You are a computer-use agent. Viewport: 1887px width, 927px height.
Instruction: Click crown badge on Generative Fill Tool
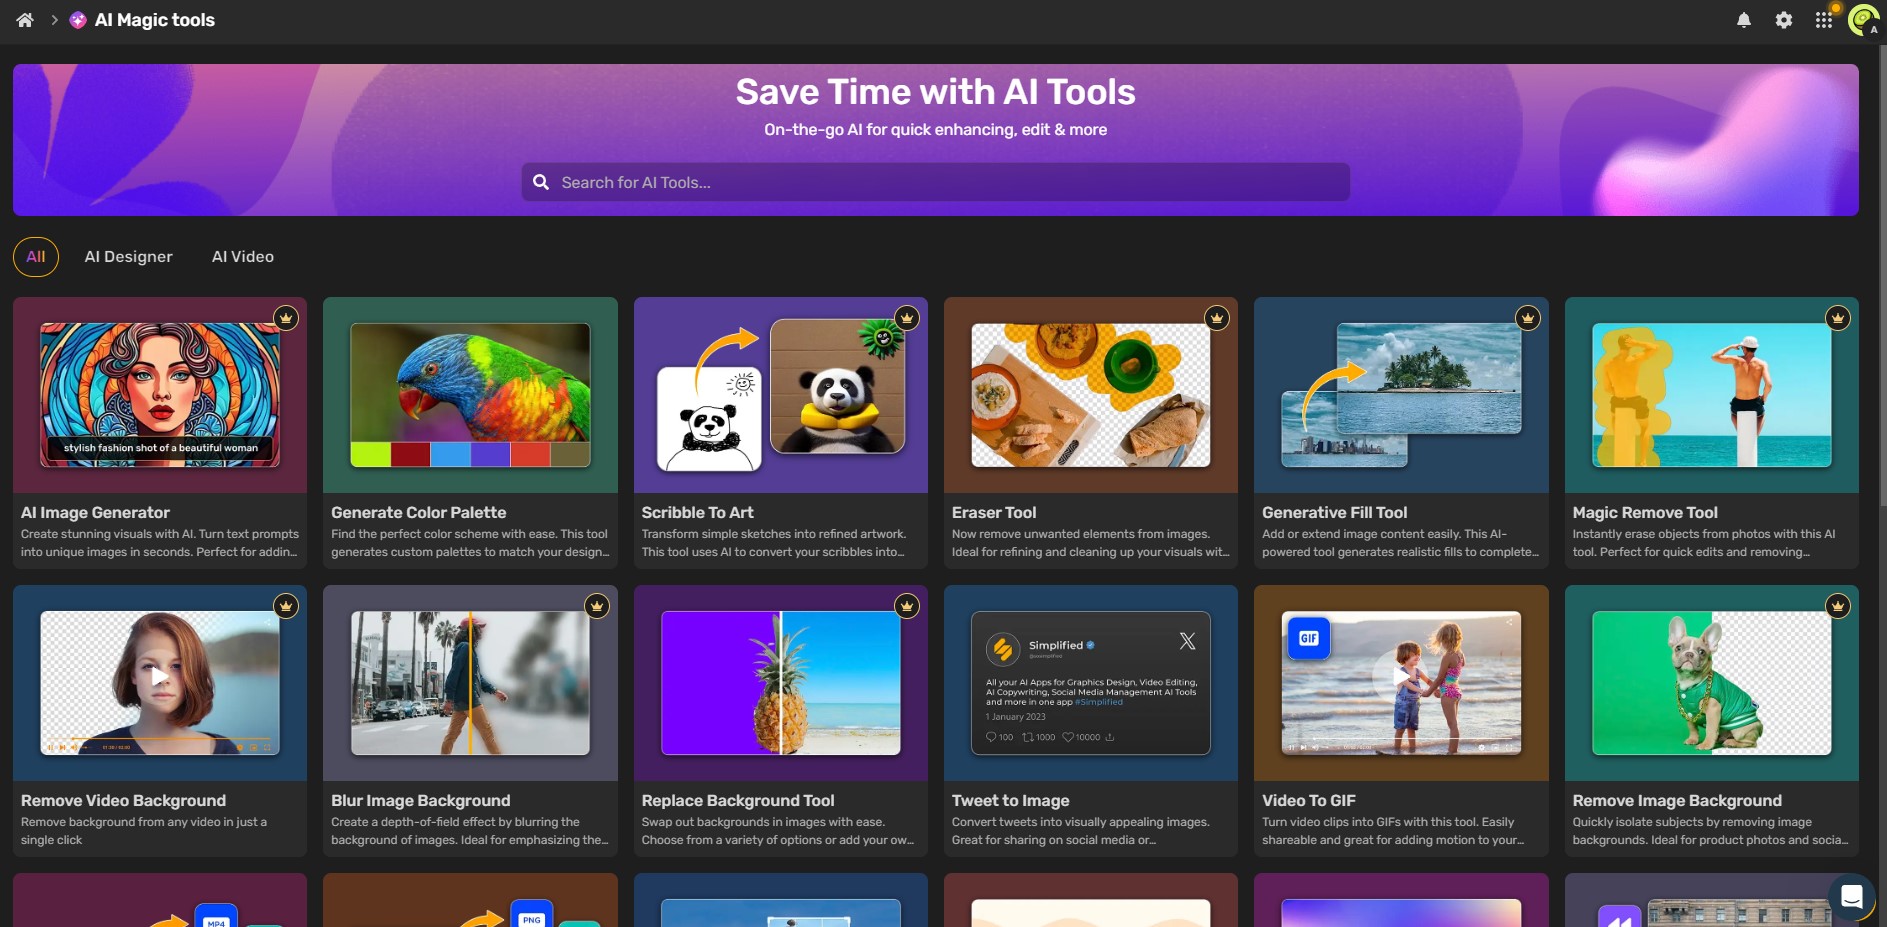(x=1528, y=318)
